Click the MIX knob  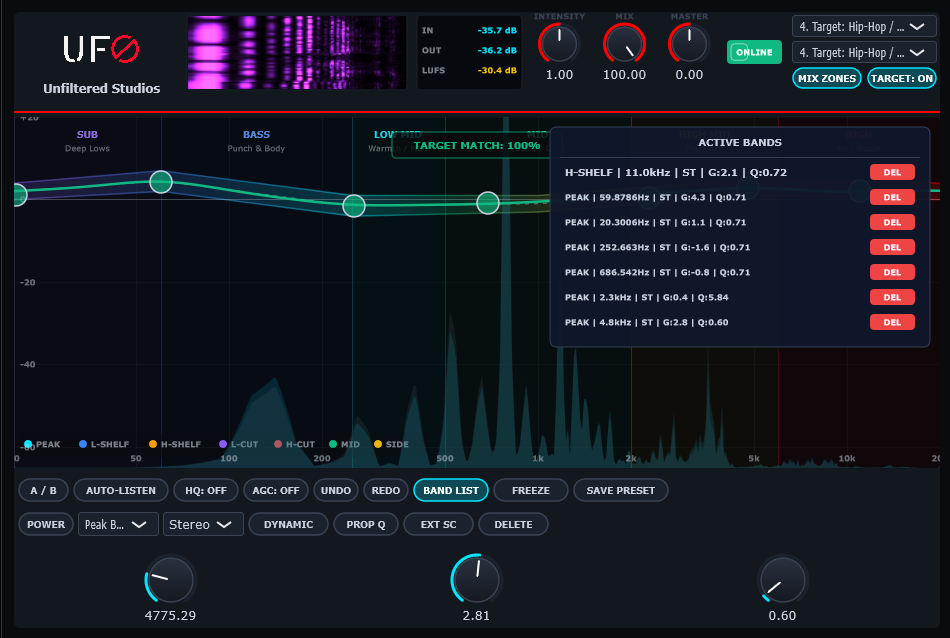(x=624, y=44)
